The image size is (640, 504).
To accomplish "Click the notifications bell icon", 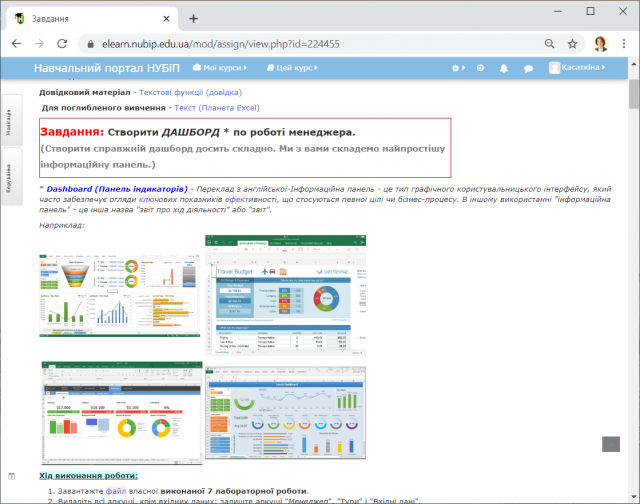I will [503, 68].
